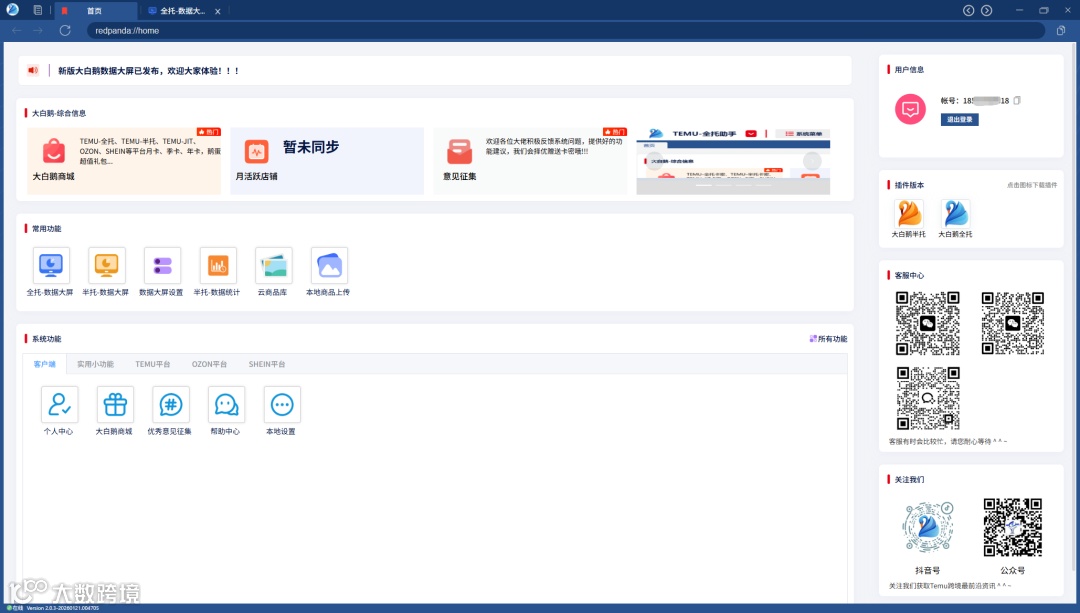Click title bar circled right arrow
The width and height of the screenshot is (1080, 613).
986,10
